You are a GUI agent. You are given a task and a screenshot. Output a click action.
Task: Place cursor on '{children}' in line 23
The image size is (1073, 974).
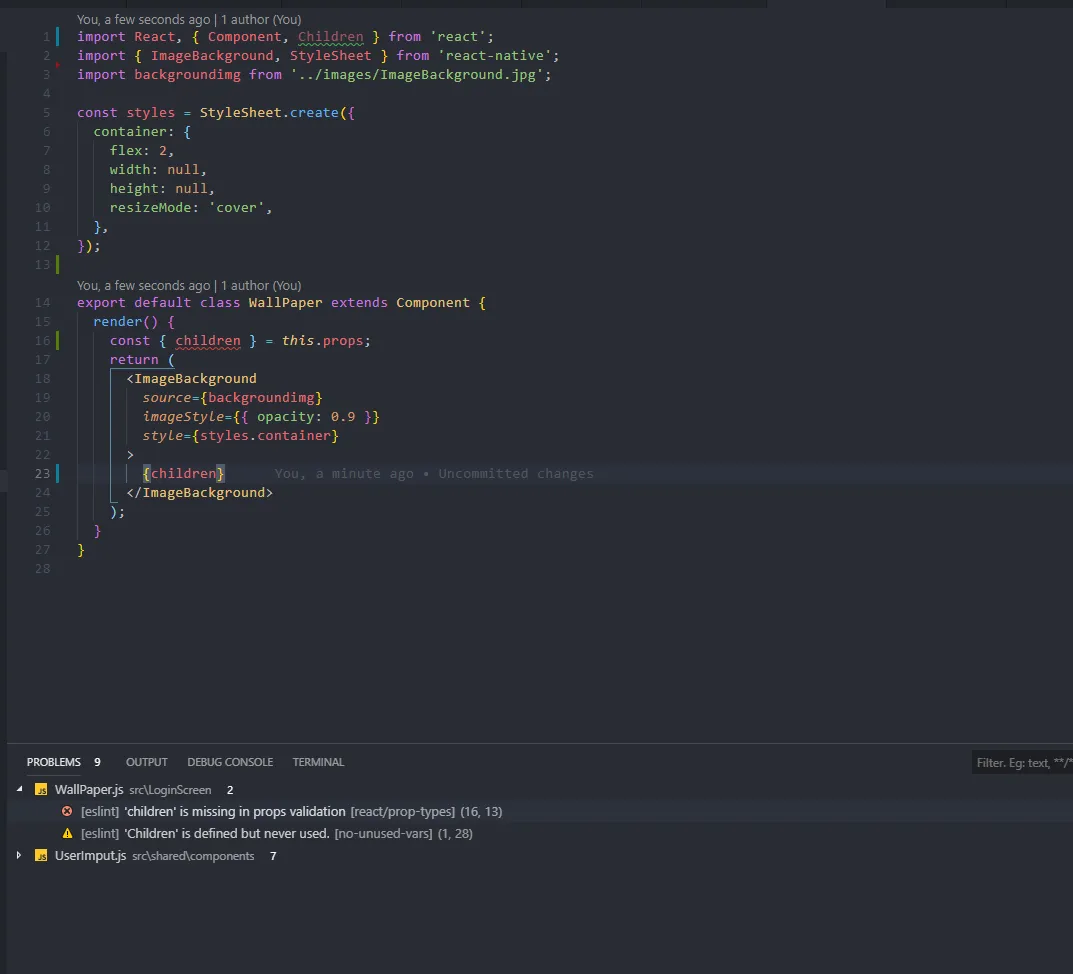click(x=183, y=474)
